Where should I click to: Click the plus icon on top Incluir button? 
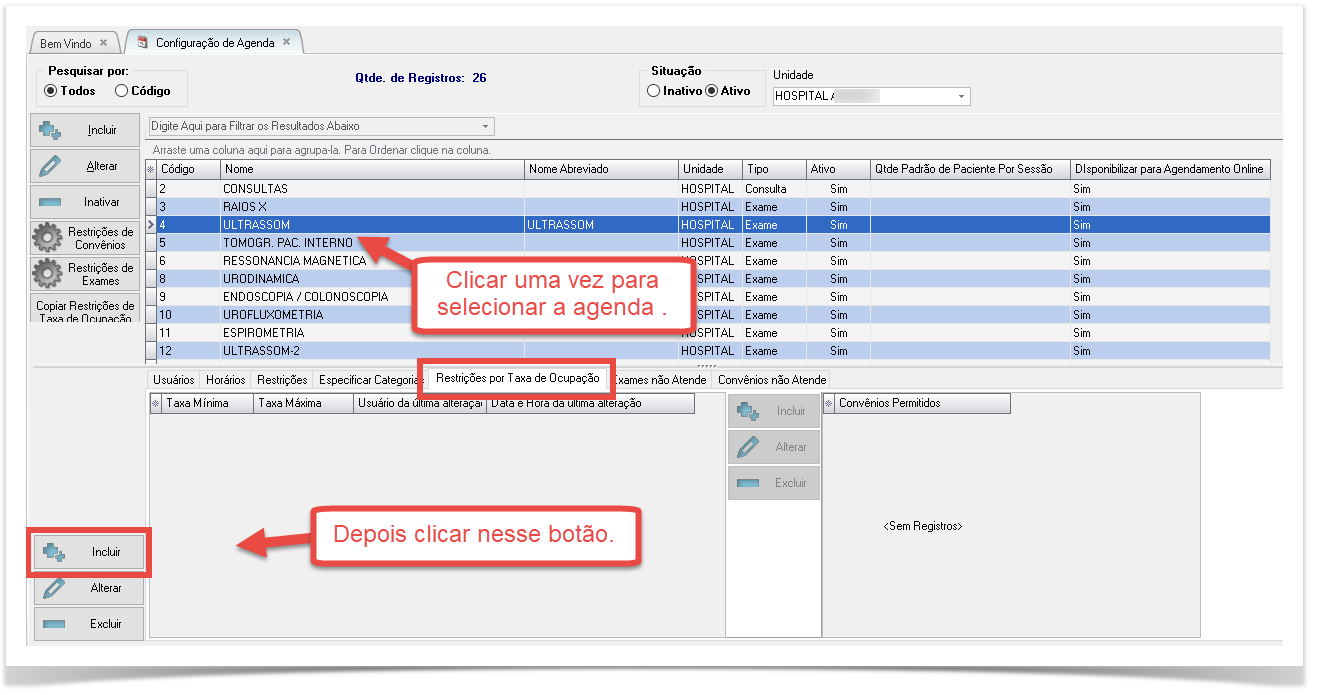click(x=51, y=131)
